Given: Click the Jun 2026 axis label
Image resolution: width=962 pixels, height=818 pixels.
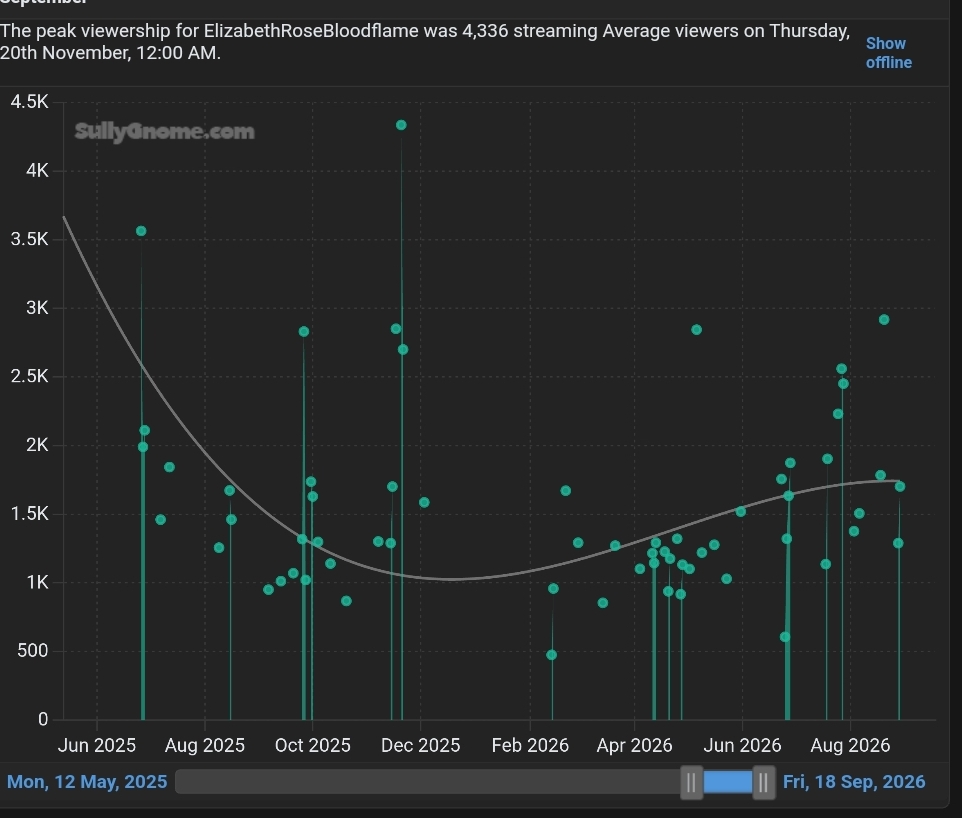Looking at the screenshot, I should (742, 746).
